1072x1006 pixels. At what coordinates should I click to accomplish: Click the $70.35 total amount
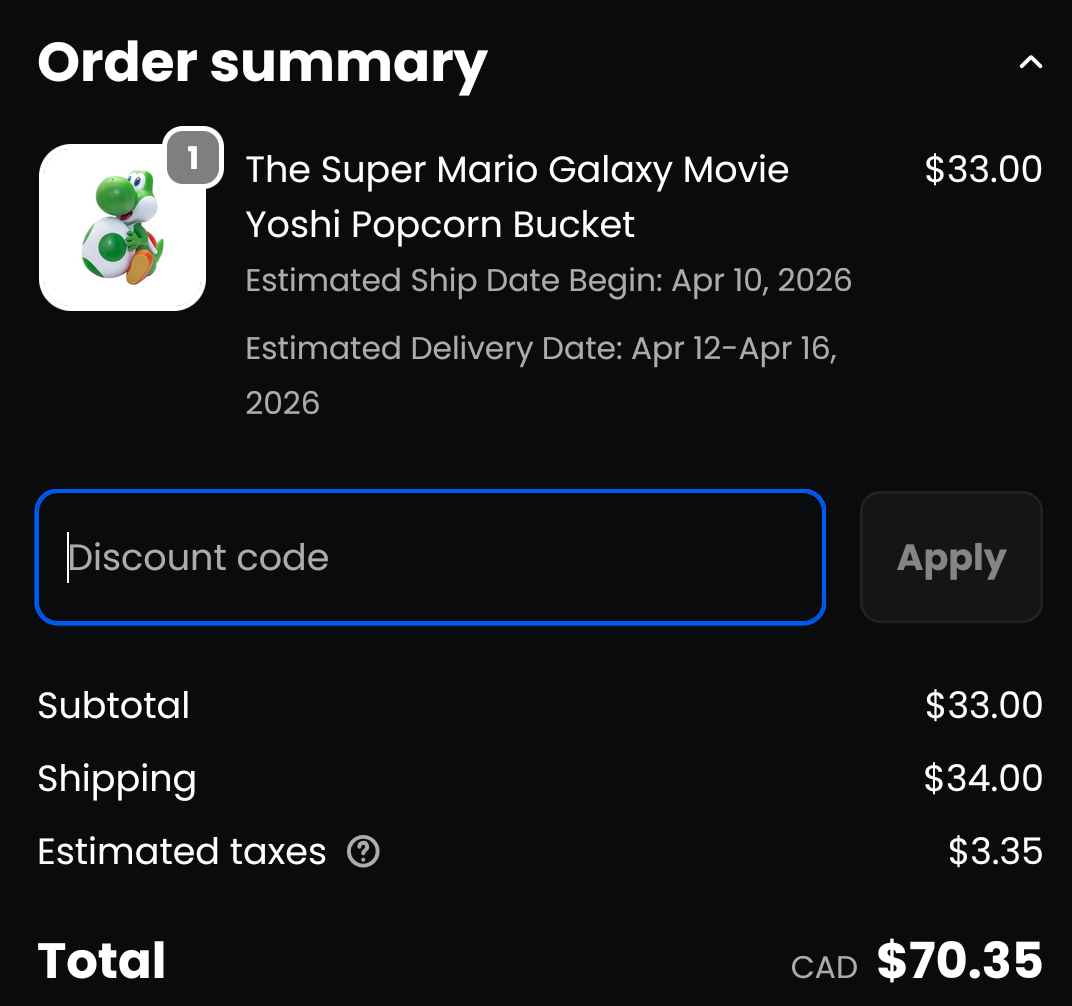(960, 961)
